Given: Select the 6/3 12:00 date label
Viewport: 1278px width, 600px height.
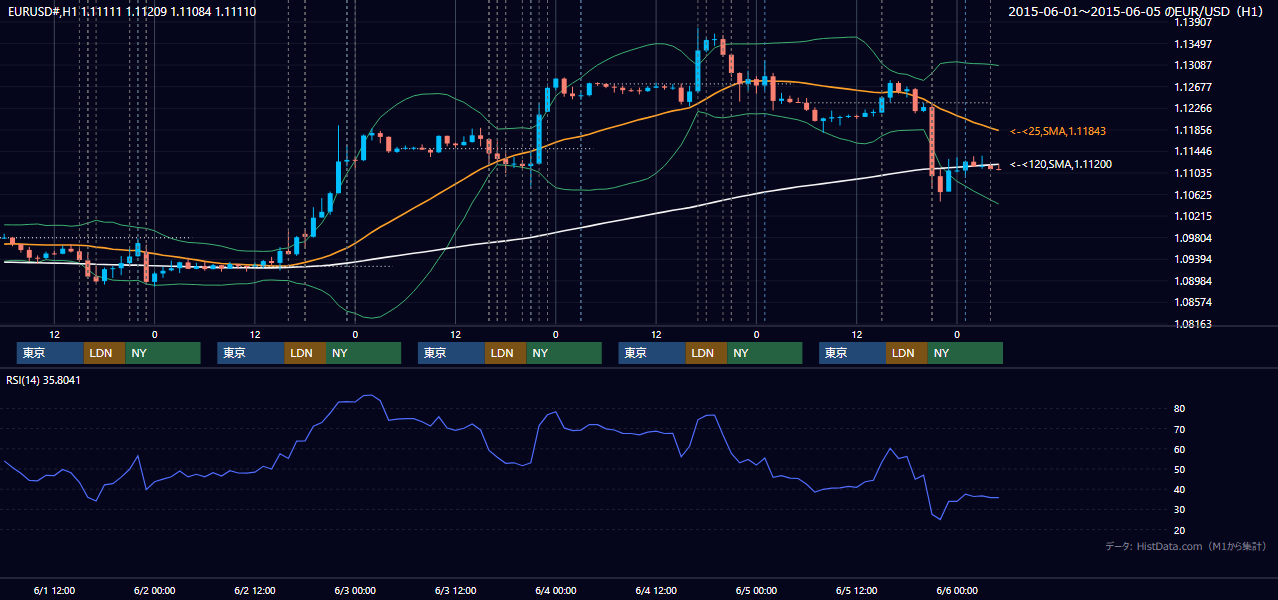Looking at the screenshot, I should 455,590.
